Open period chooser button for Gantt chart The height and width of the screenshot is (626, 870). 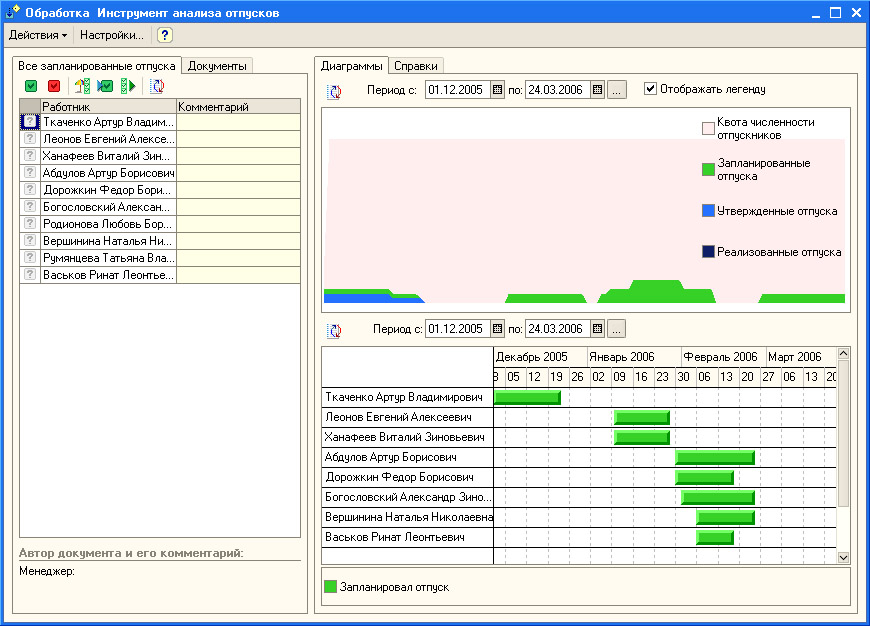[x=617, y=329]
